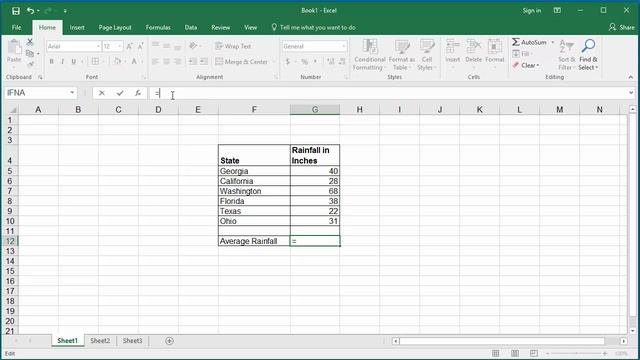Click the Borders icon
The height and width of the screenshot is (360, 640).
(95, 62)
